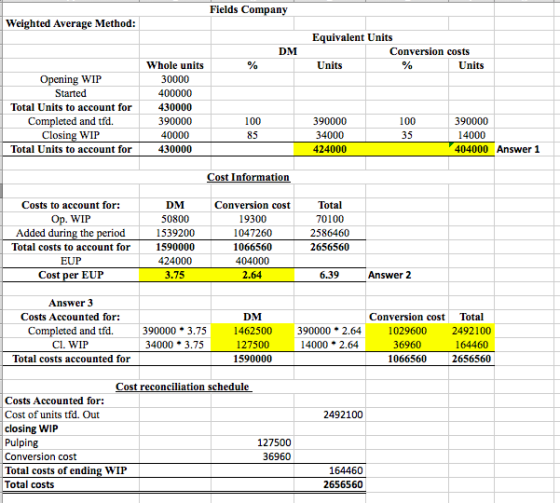Click the 'Completed and tfd.' label in units section
Screen dimensions: 560x503
click(x=71, y=121)
